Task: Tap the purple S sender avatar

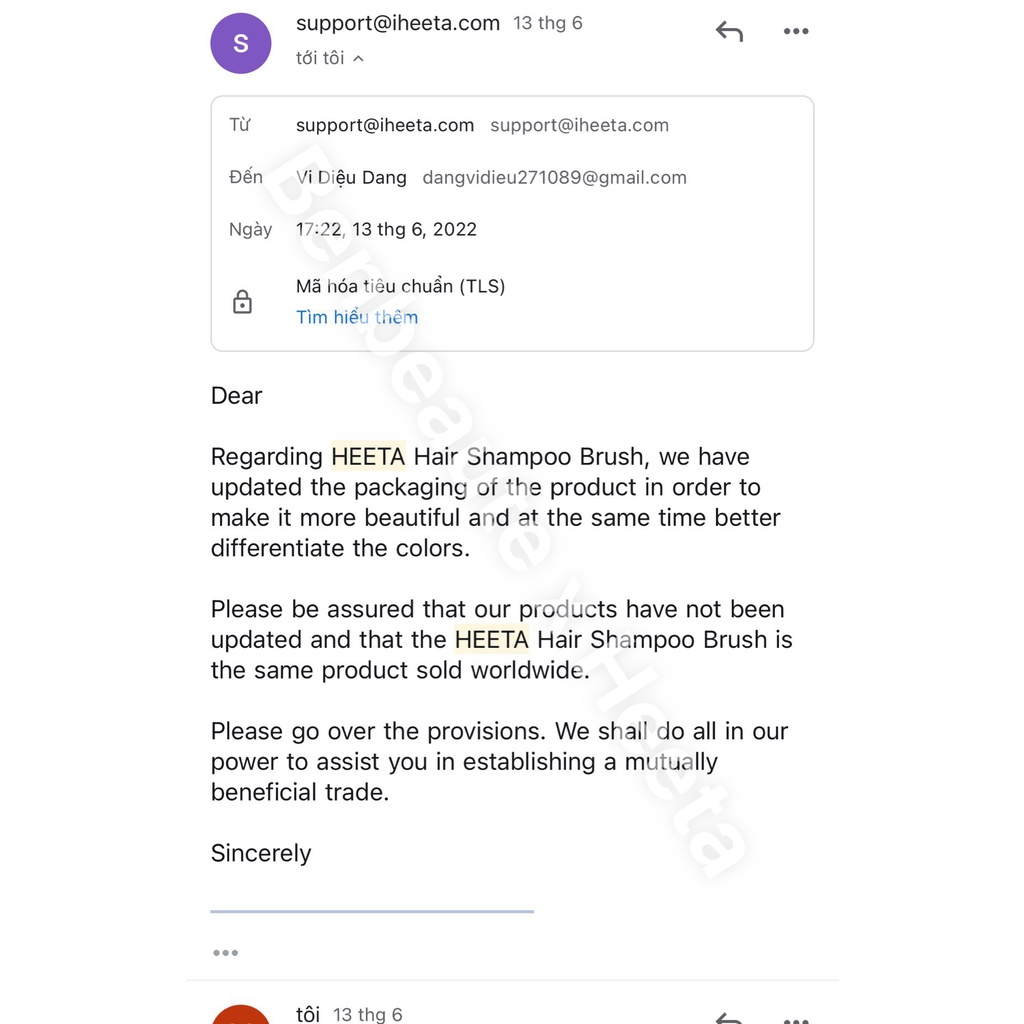Action: pos(241,43)
